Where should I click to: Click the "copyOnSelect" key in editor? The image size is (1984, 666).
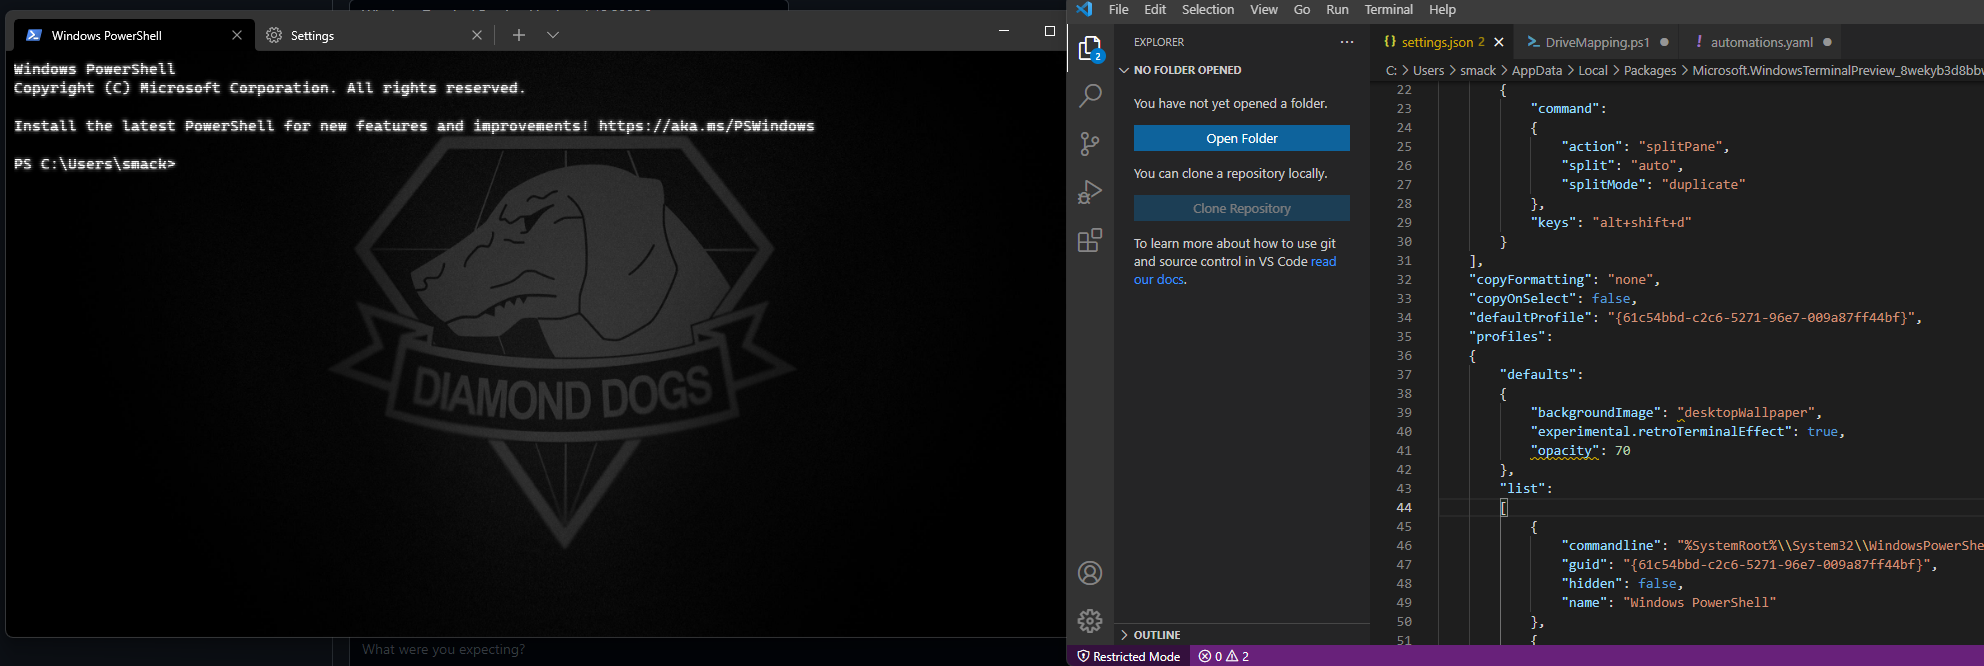point(1523,299)
